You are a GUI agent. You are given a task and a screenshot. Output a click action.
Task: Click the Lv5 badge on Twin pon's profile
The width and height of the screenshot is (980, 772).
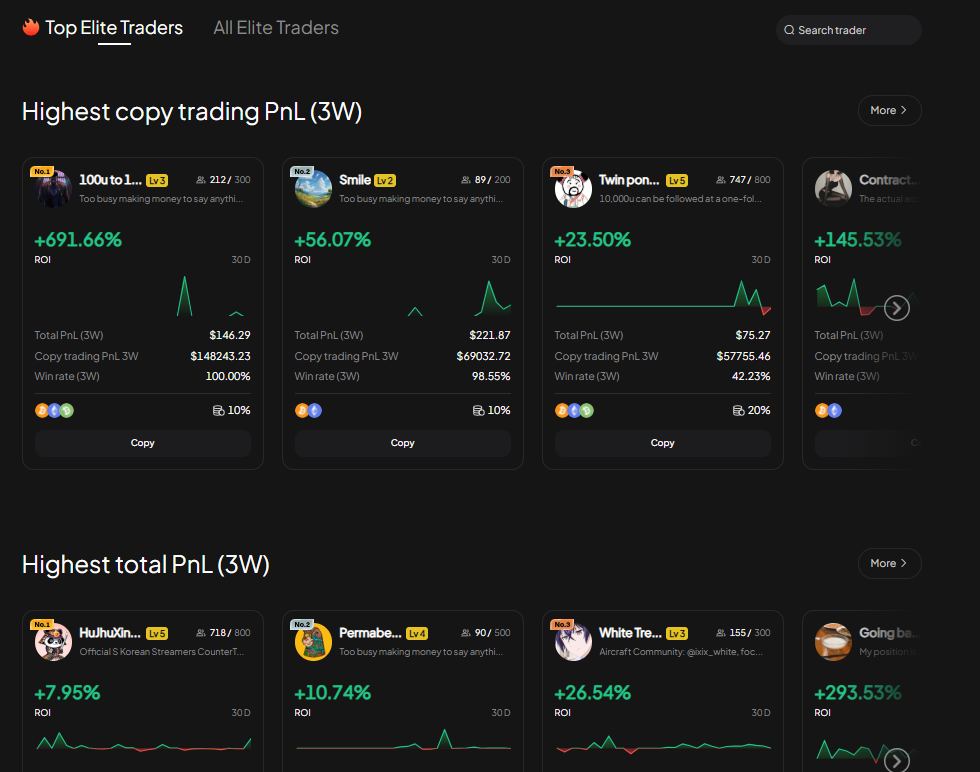coord(677,180)
